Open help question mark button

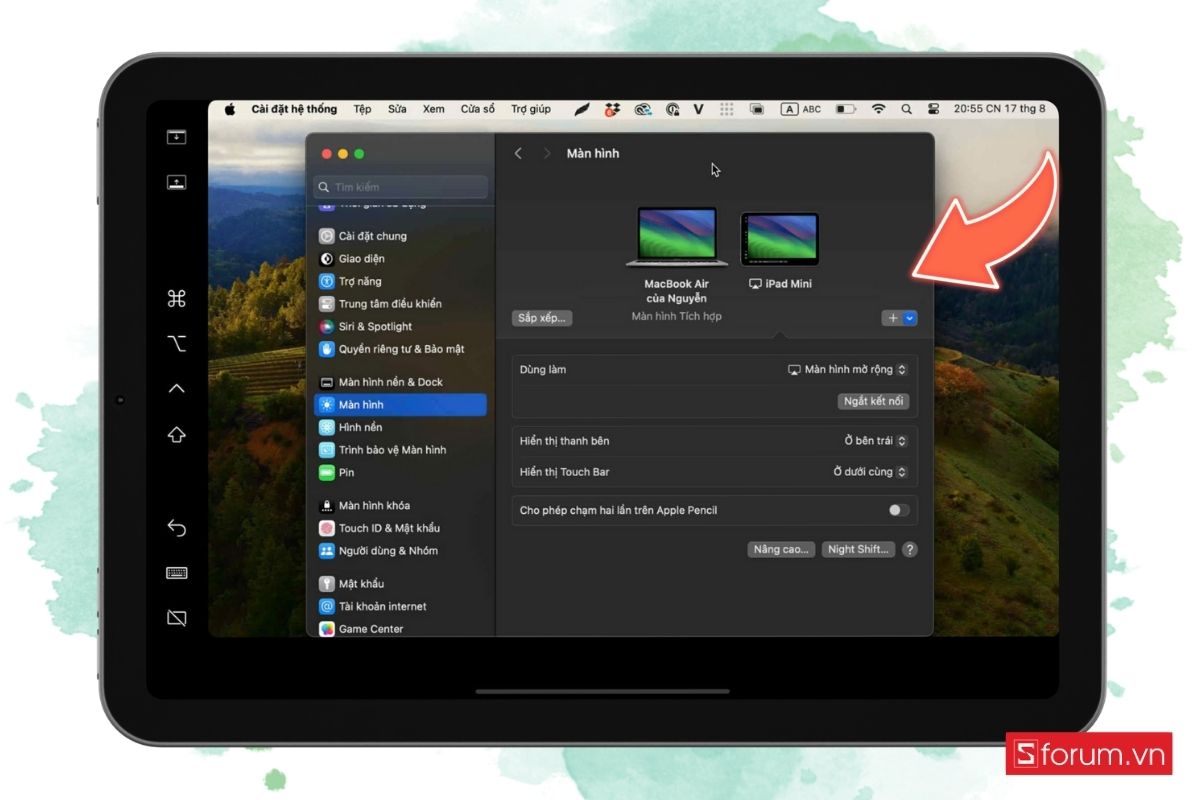click(x=910, y=549)
